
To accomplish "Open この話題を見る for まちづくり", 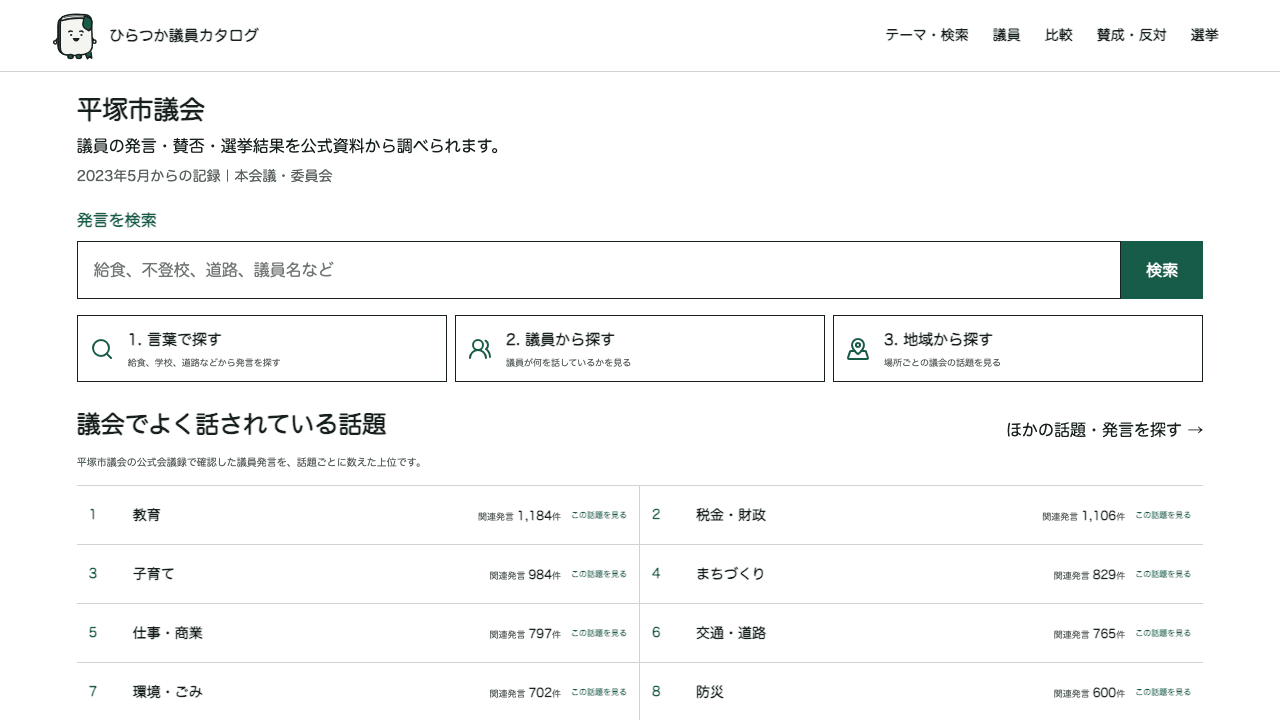I will pos(1163,574).
